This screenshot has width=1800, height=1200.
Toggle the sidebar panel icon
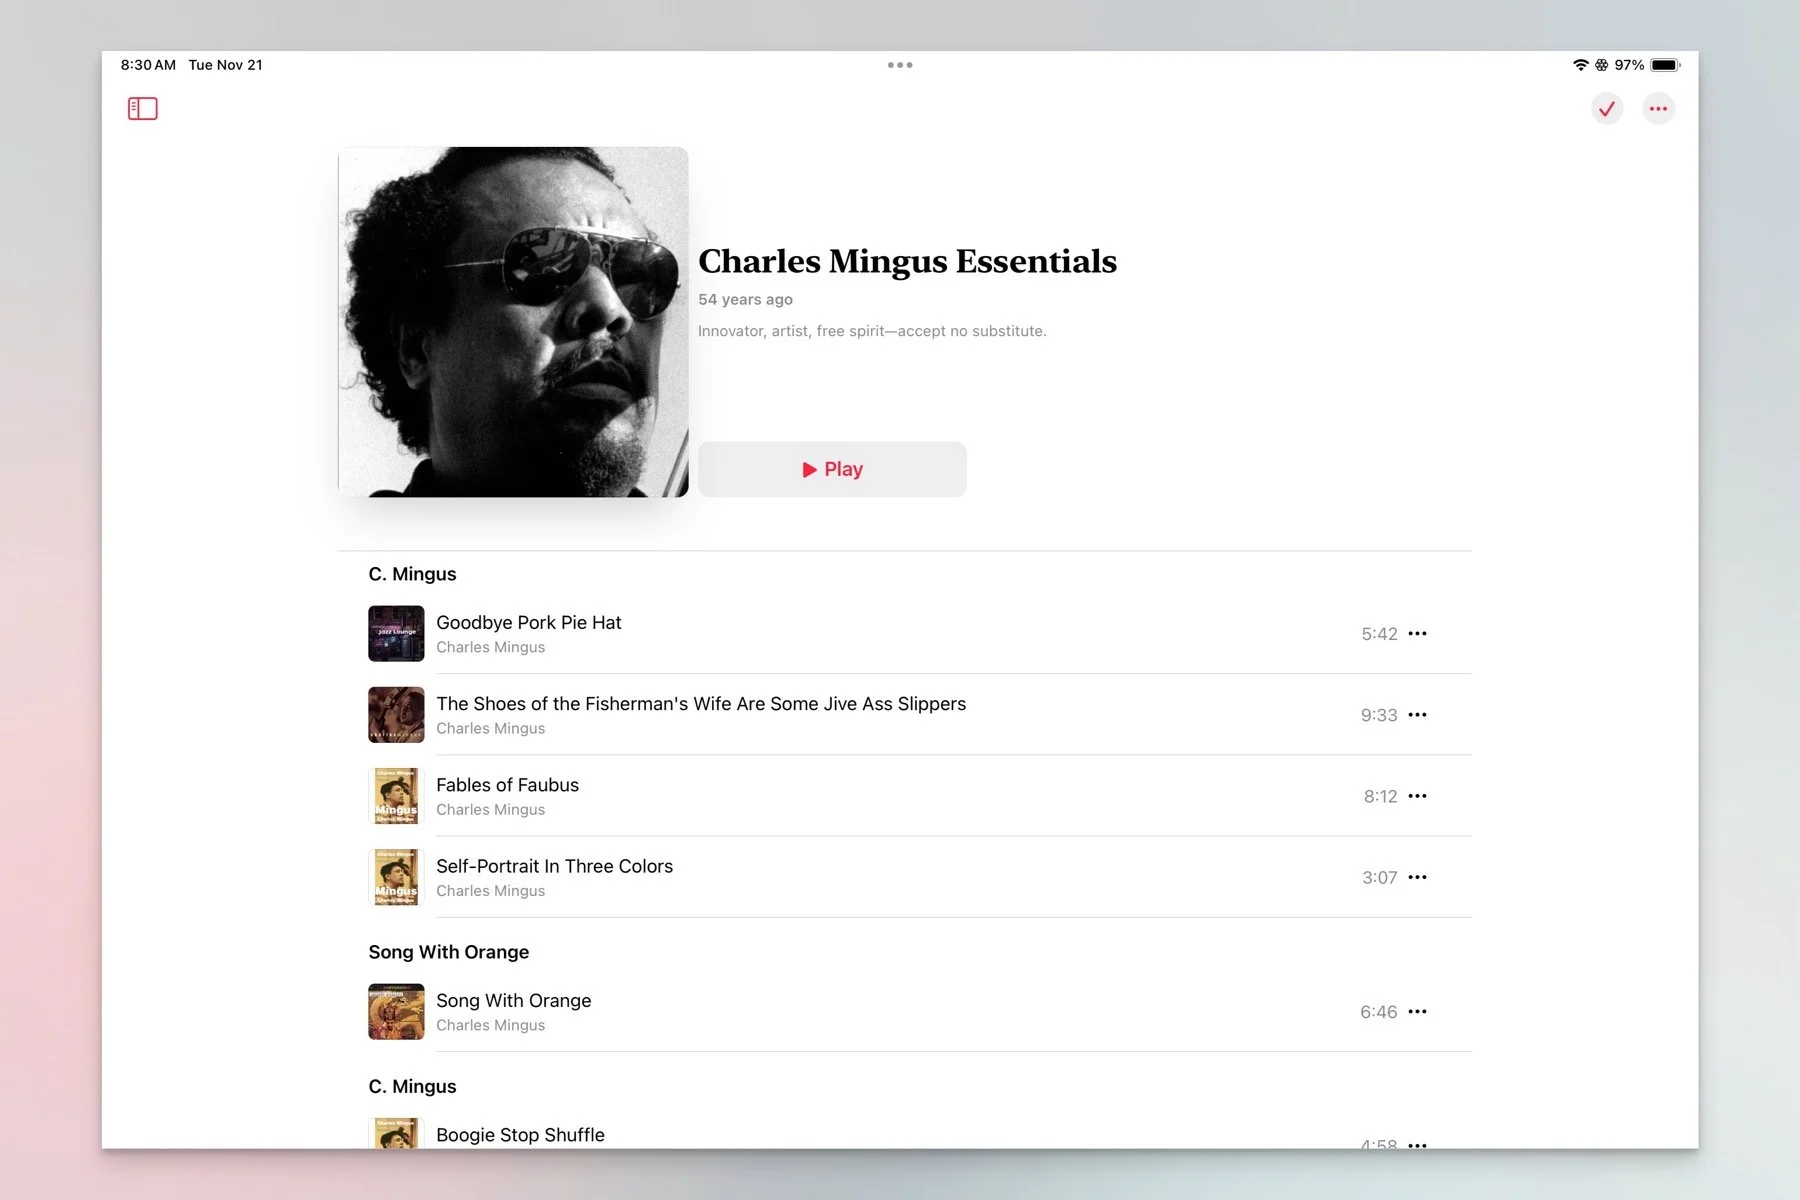(x=143, y=108)
